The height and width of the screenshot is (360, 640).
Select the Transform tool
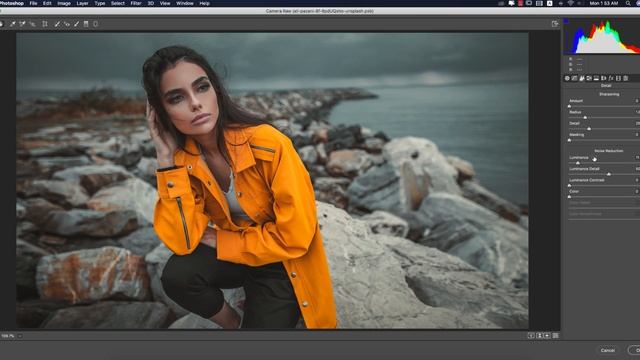point(45,24)
